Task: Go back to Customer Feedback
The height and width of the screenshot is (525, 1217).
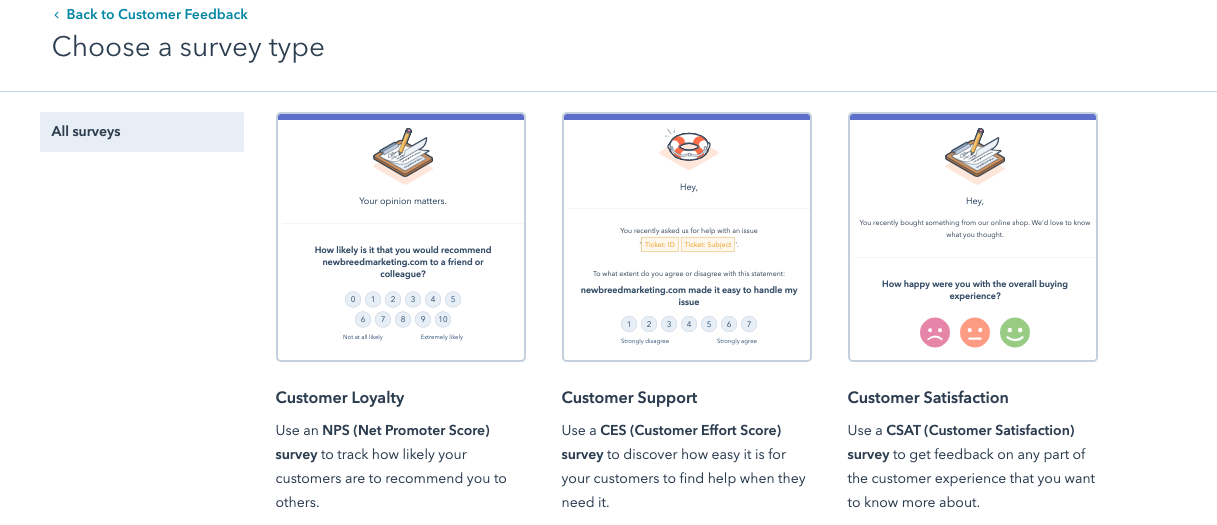Action: pos(157,15)
